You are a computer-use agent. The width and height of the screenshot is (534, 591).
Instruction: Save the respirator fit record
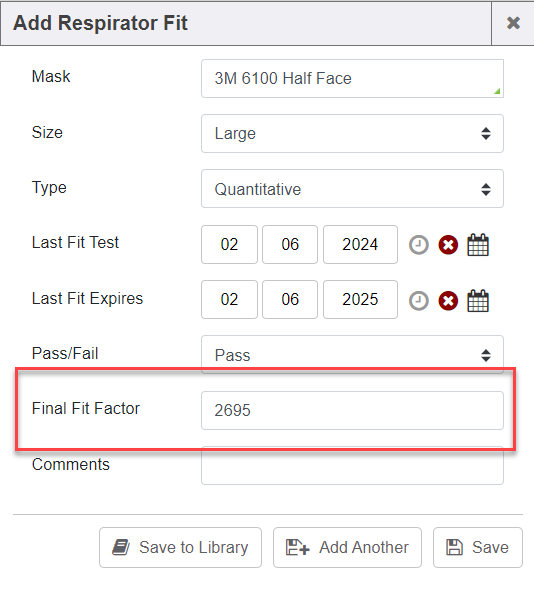click(x=477, y=547)
